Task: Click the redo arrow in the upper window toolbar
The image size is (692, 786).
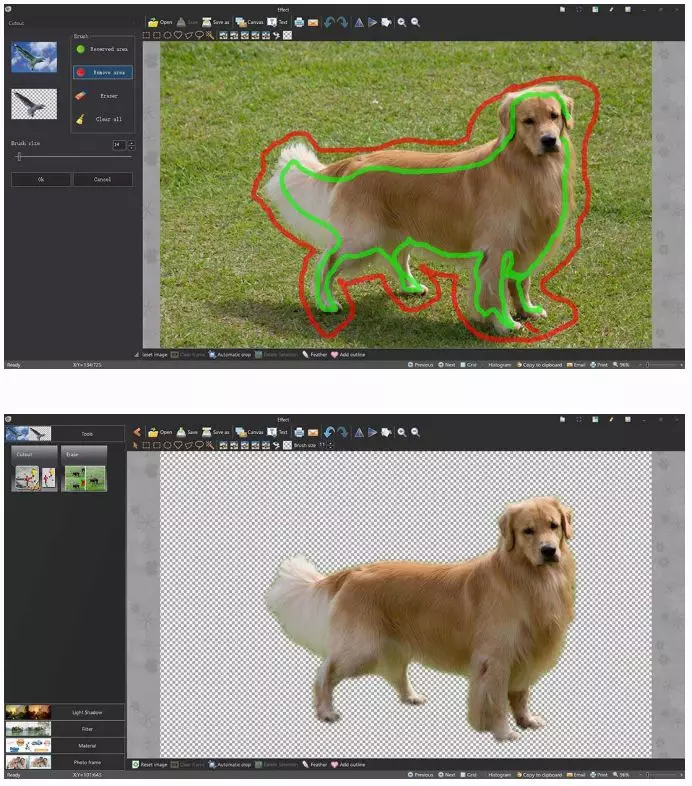Action: tap(342, 22)
